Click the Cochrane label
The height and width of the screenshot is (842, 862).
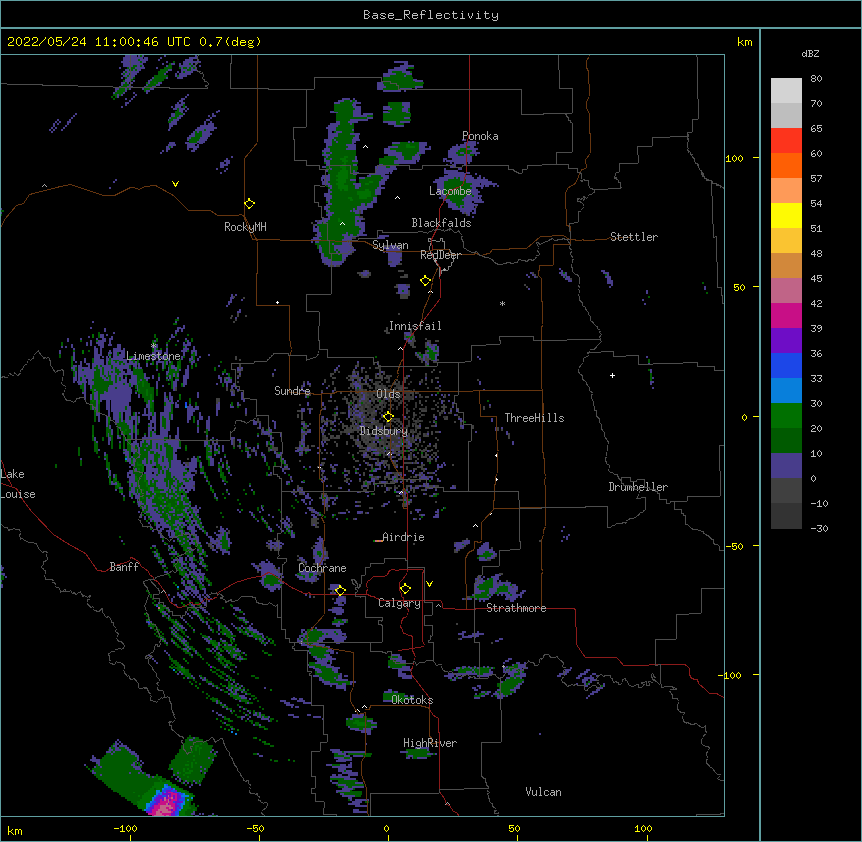point(322,568)
